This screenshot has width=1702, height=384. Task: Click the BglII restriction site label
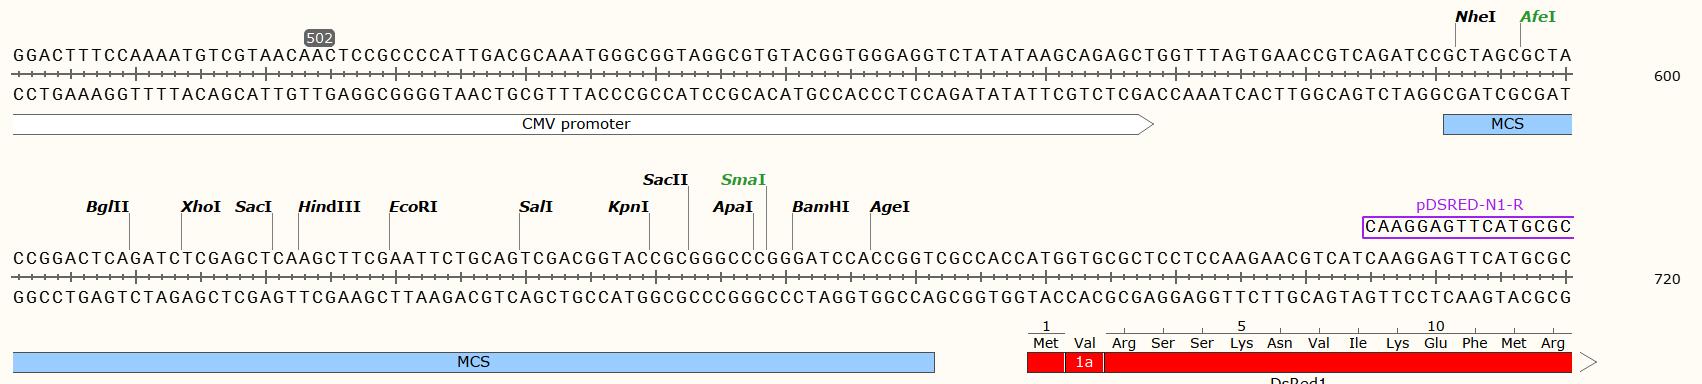click(x=108, y=207)
